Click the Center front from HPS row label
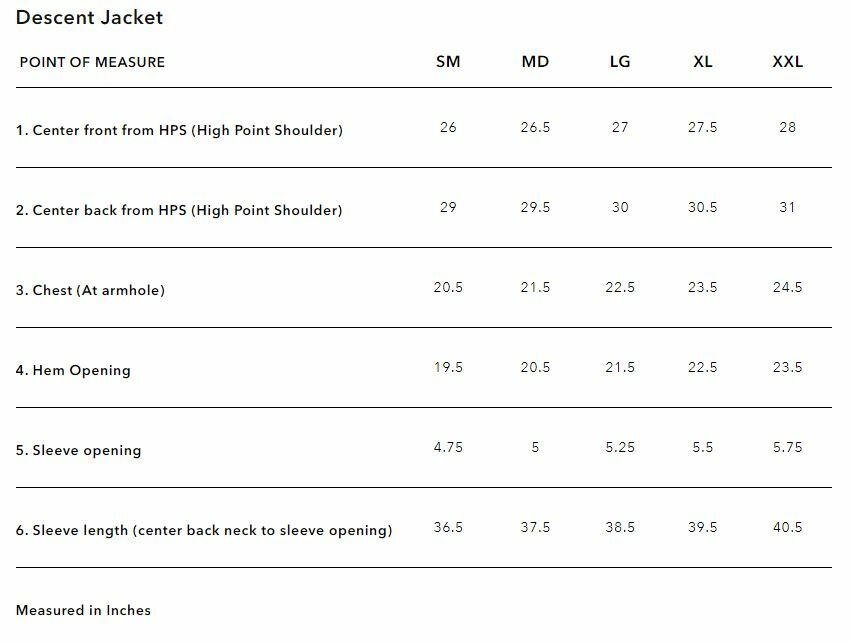The height and width of the screenshot is (642, 851). coord(179,130)
